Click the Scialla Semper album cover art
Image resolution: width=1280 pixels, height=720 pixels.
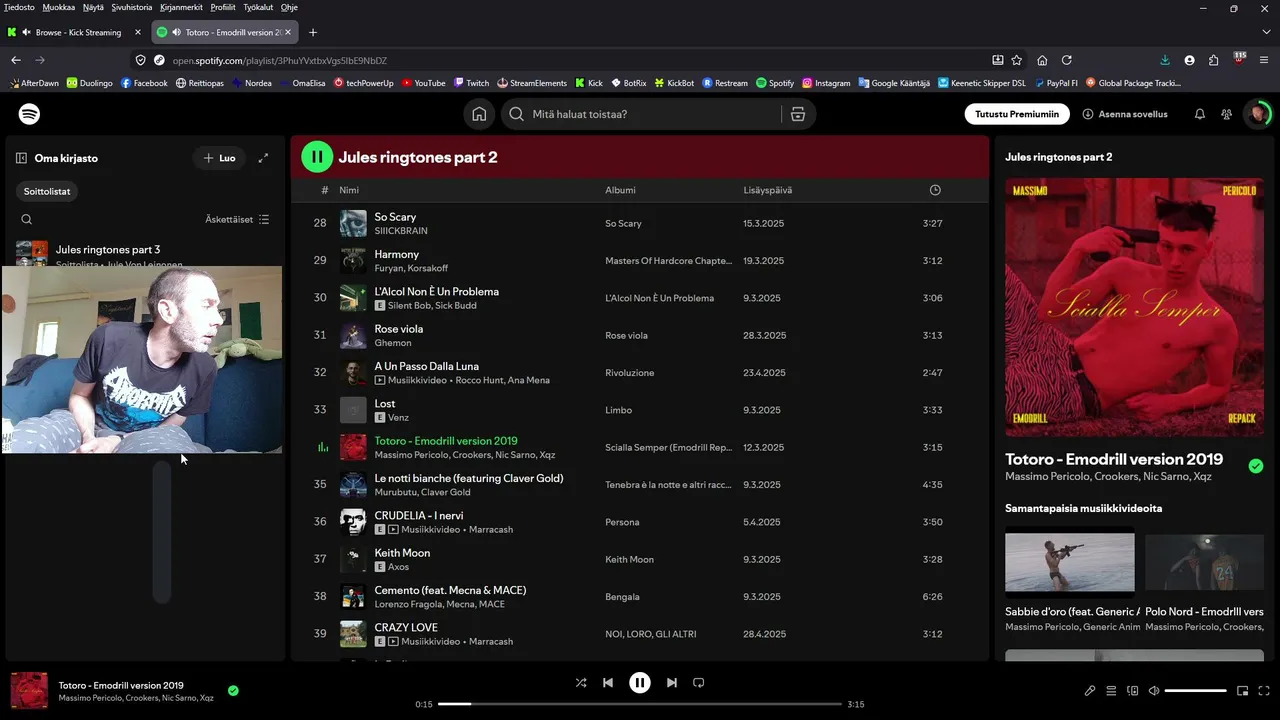[x=1135, y=307]
